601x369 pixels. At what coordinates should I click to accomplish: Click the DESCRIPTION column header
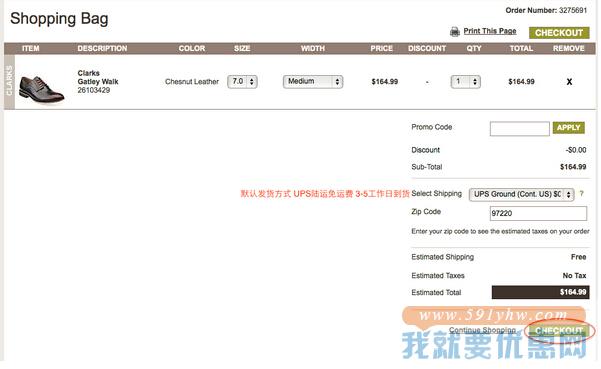[x=102, y=48]
